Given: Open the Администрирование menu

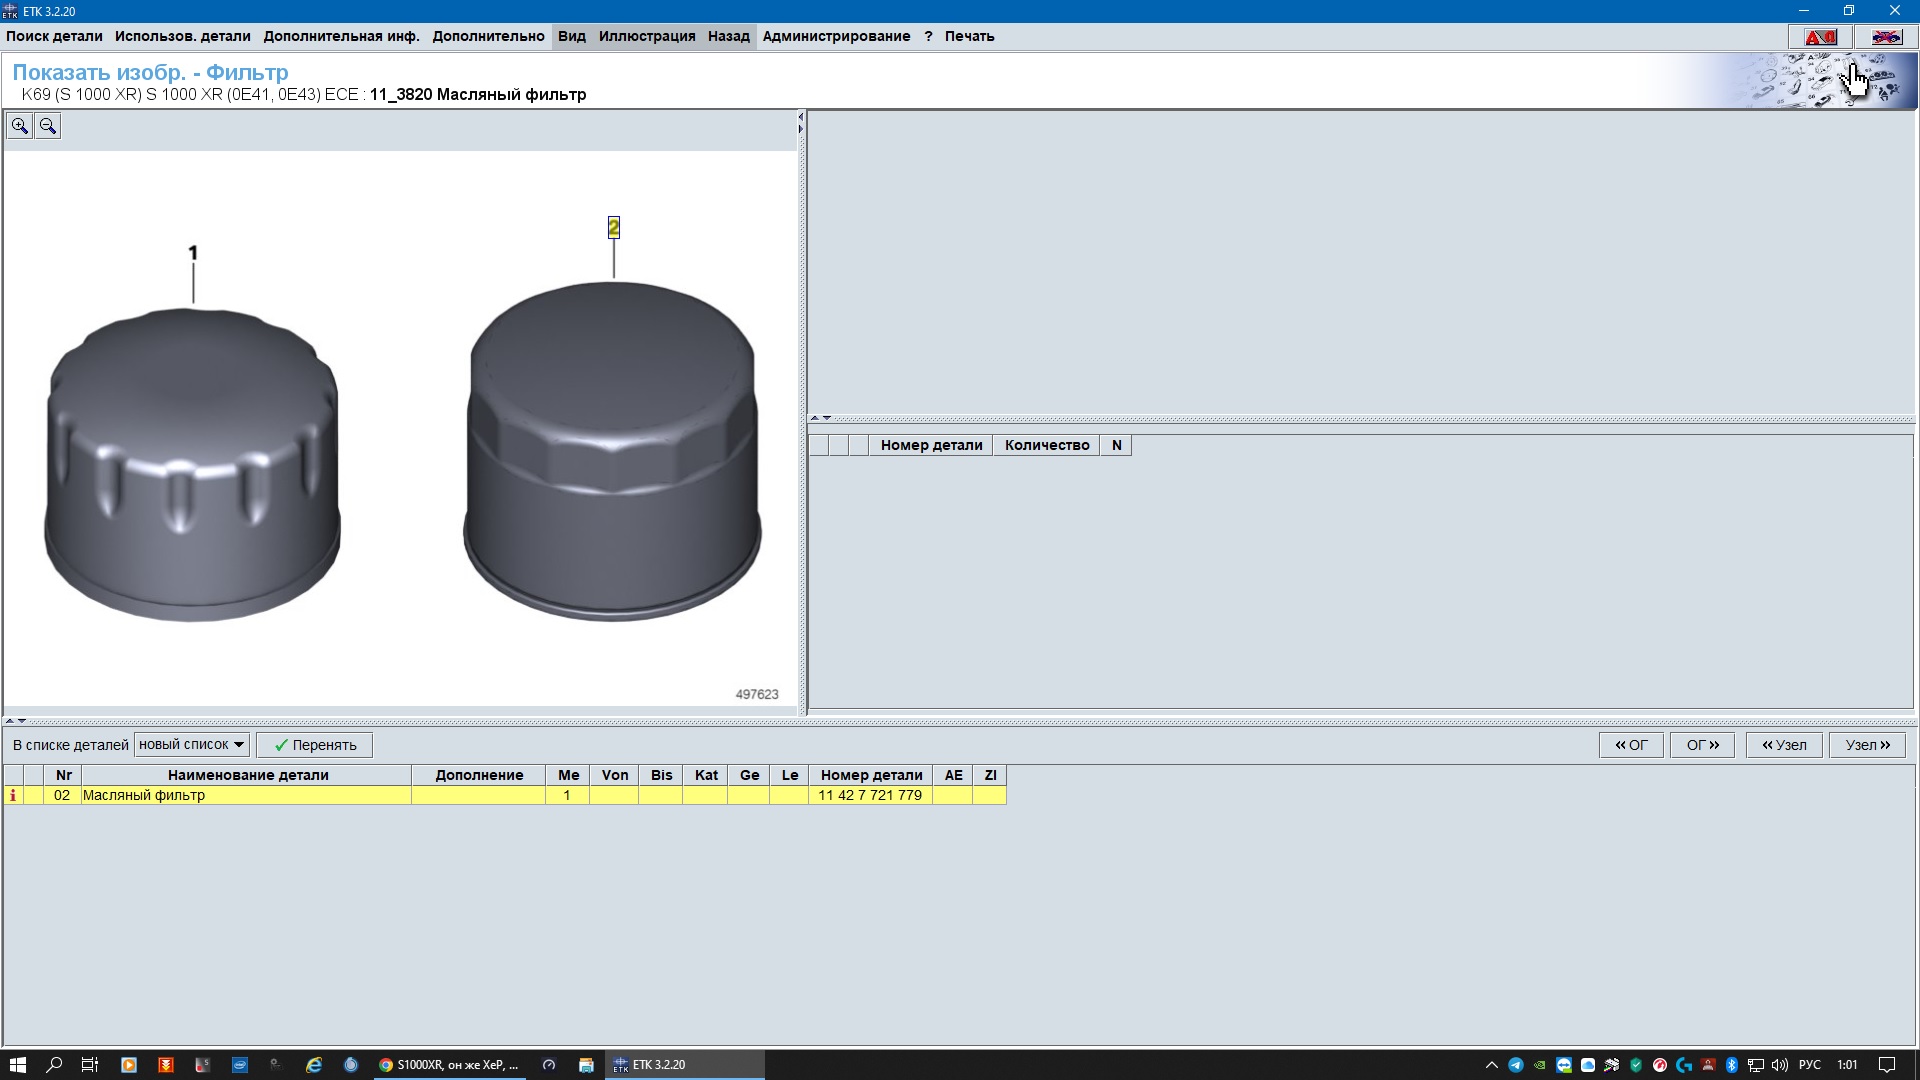Looking at the screenshot, I should coord(836,36).
